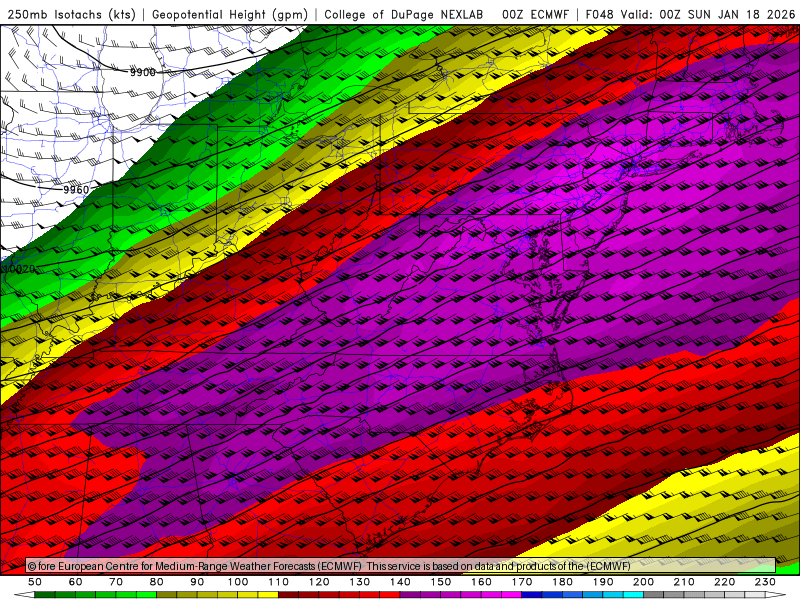The image size is (800, 600).
Task: Click the "Geopotential Height (gpm)" title text
Action: coord(230,14)
